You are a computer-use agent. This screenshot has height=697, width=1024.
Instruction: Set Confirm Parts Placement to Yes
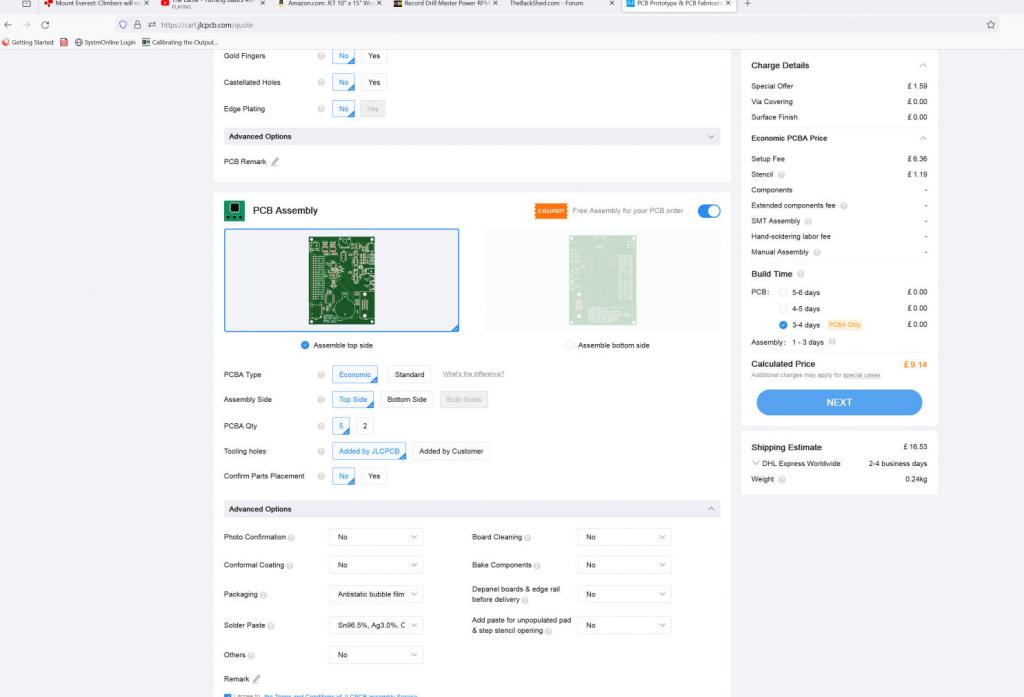click(374, 476)
